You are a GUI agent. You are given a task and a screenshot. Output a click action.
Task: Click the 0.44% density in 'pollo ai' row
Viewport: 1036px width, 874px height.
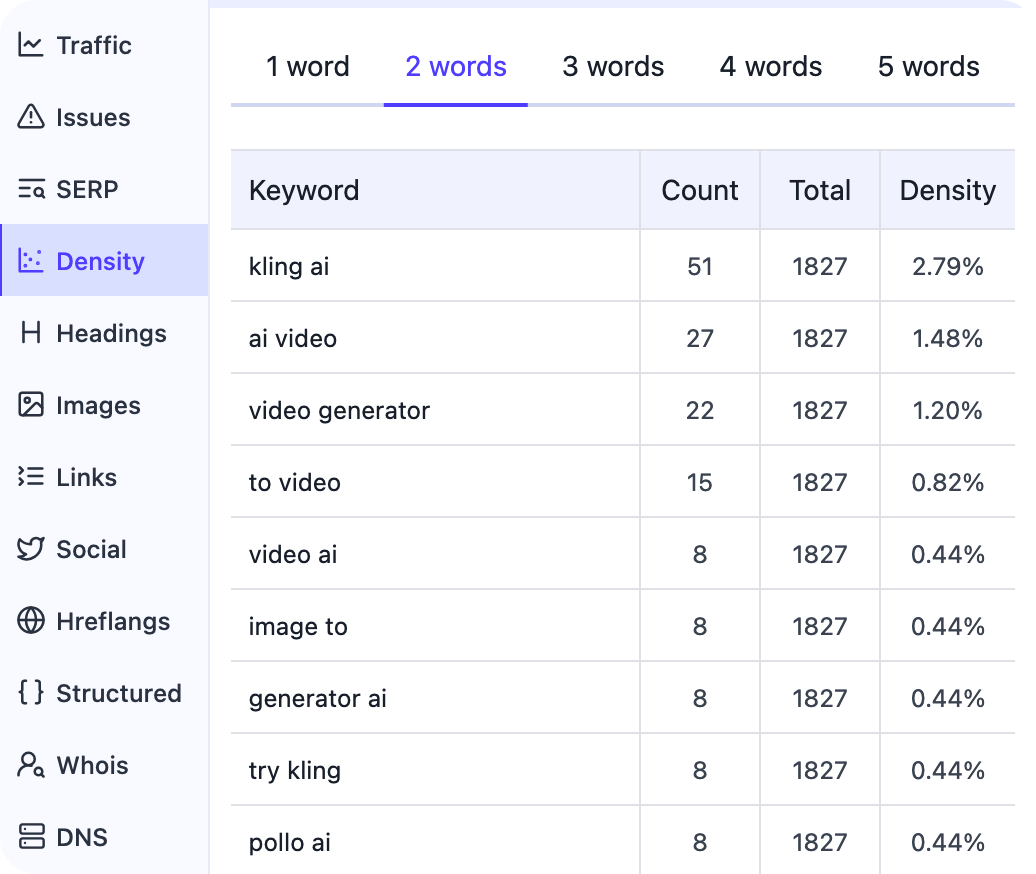[947, 843]
